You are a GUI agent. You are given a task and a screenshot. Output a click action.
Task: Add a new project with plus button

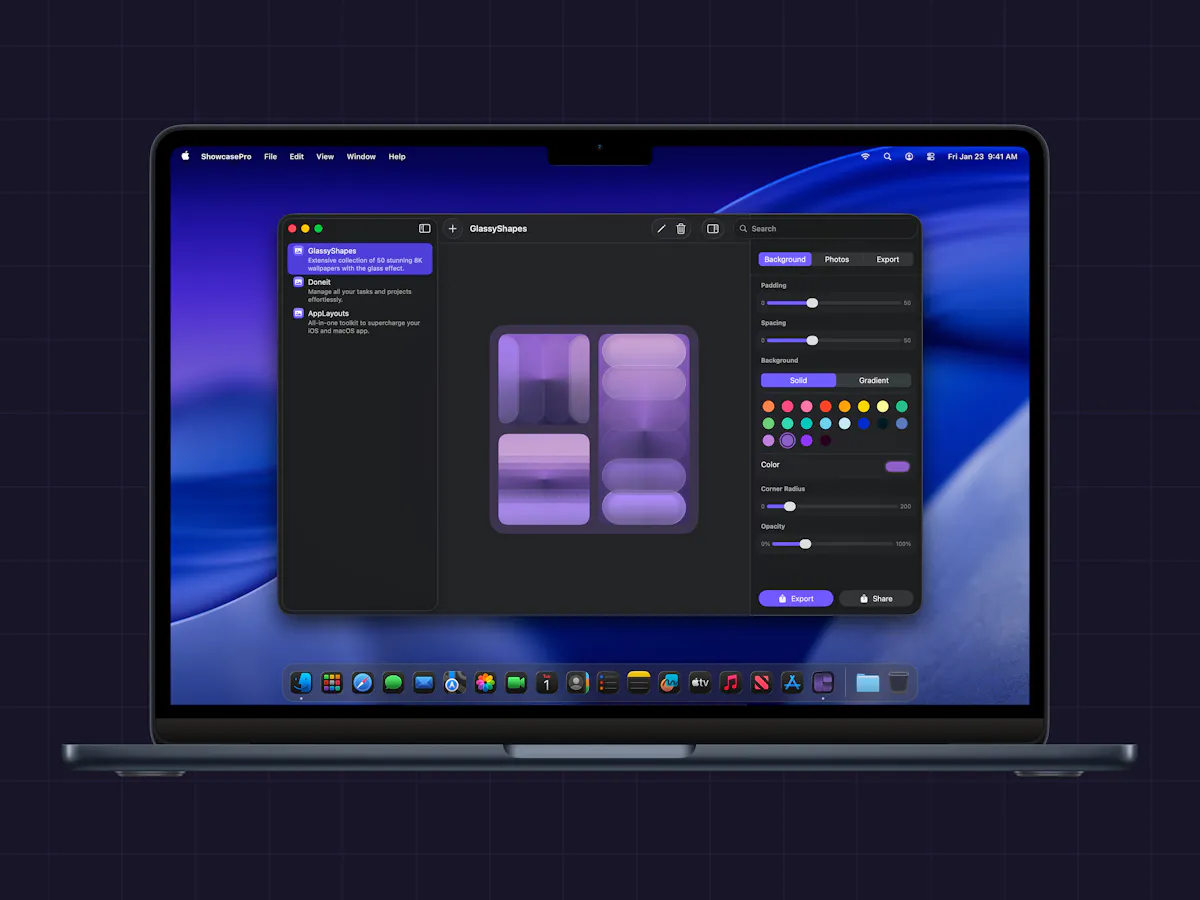tap(452, 229)
